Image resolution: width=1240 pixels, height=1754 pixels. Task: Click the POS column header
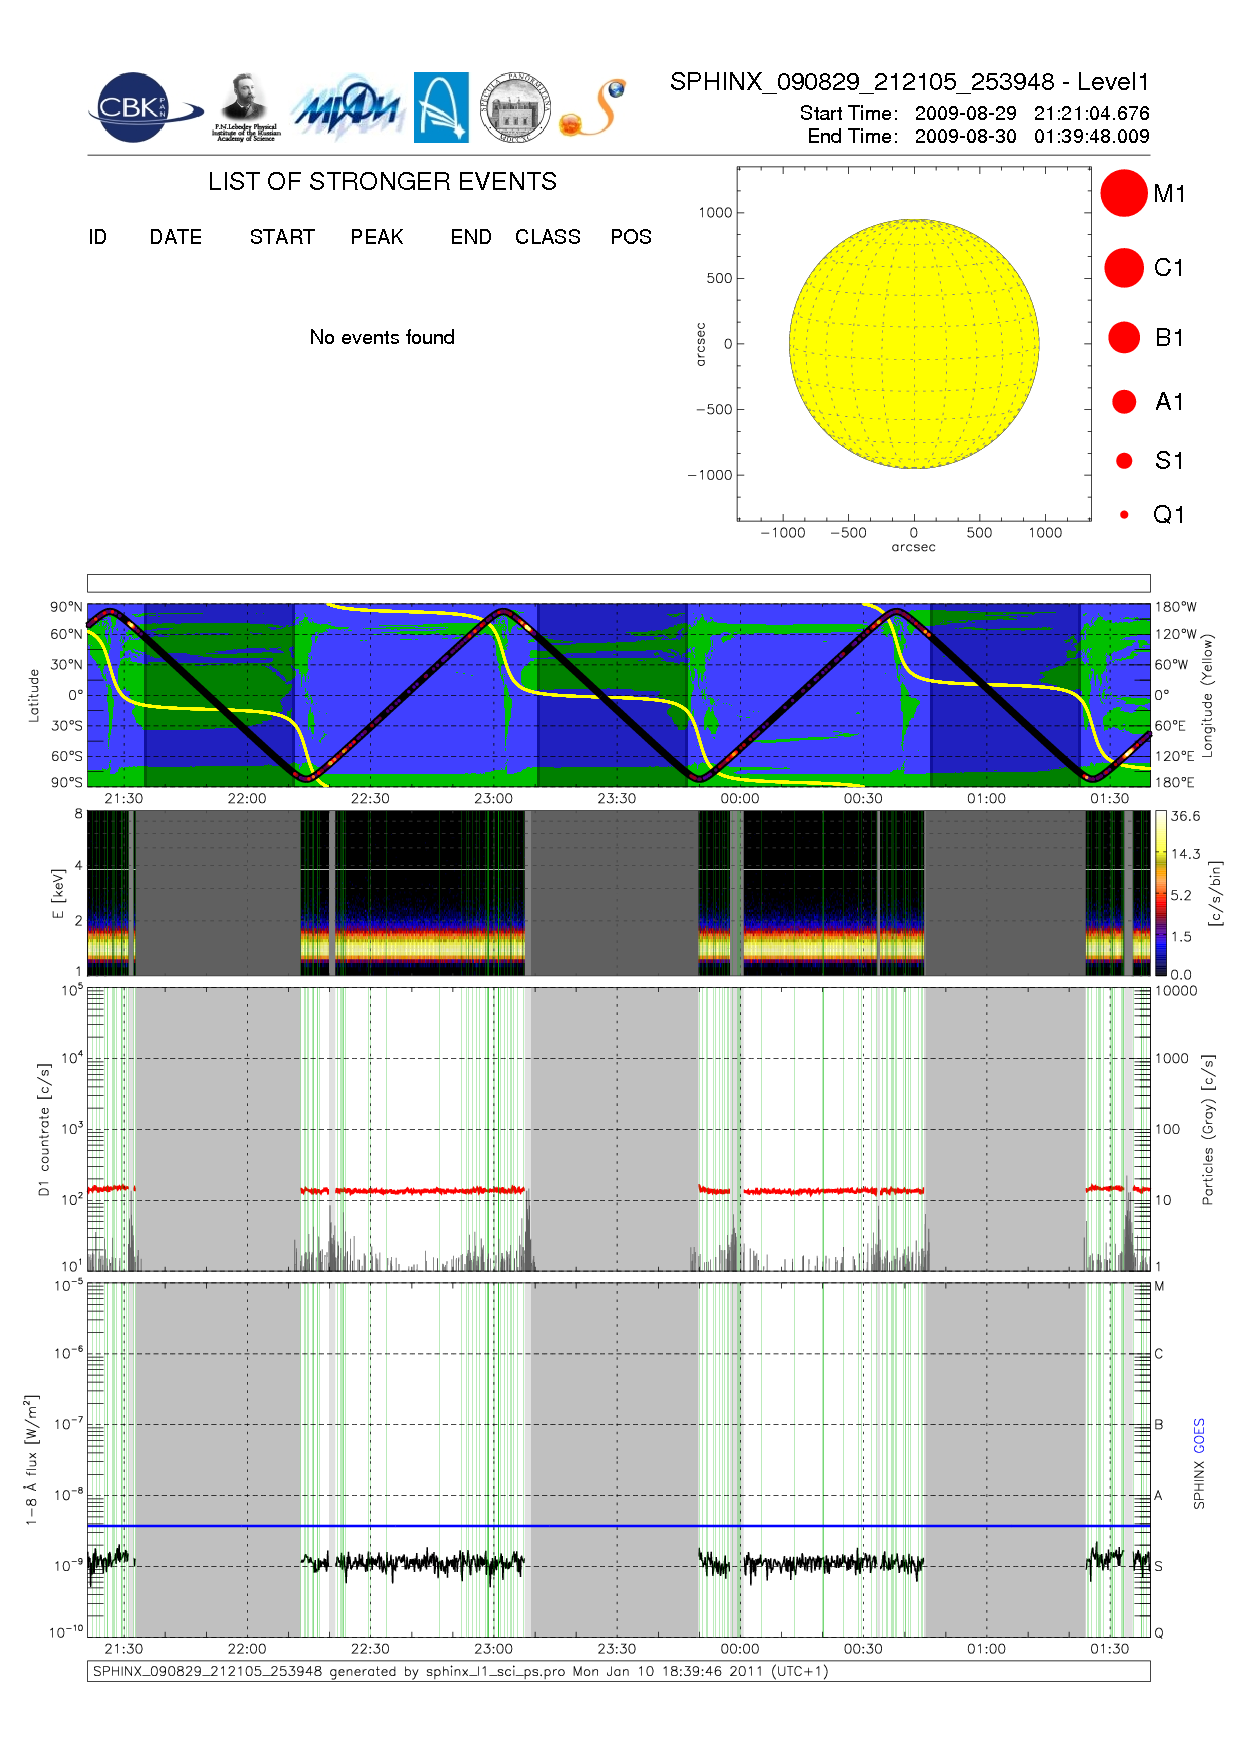[631, 237]
